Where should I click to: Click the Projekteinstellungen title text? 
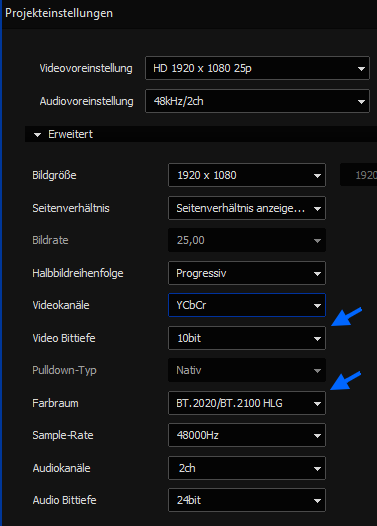point(59,13)
